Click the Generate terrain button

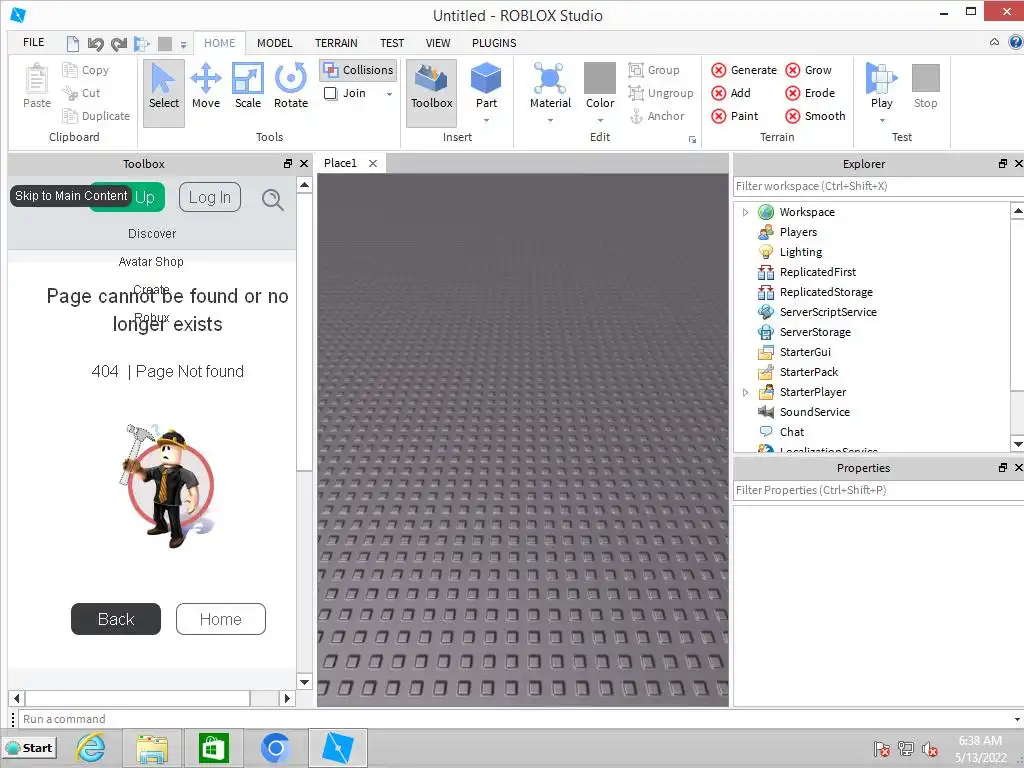click(744, 70)
